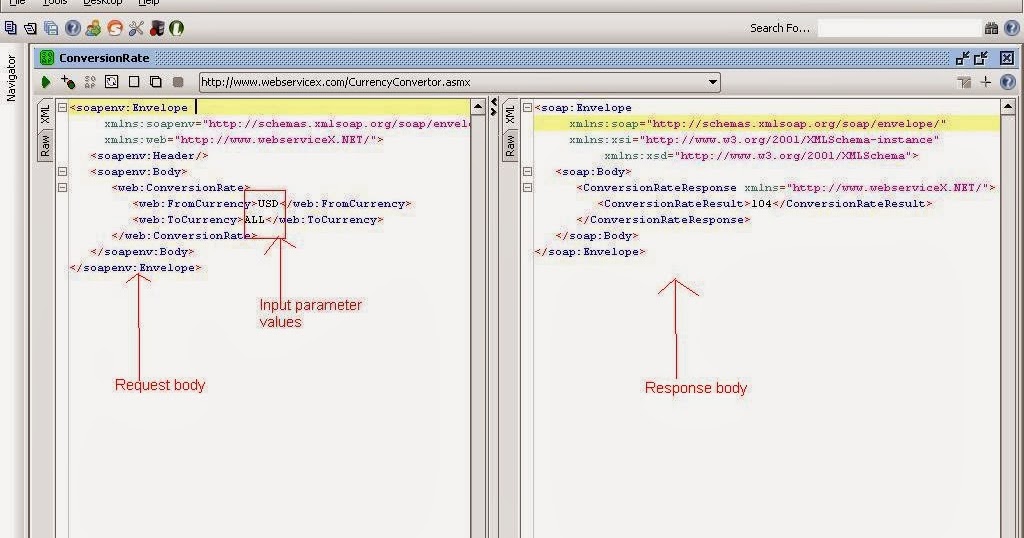1024x538 pixels.
Task: Click the ConversionRate window title
Action: [104, 58]
